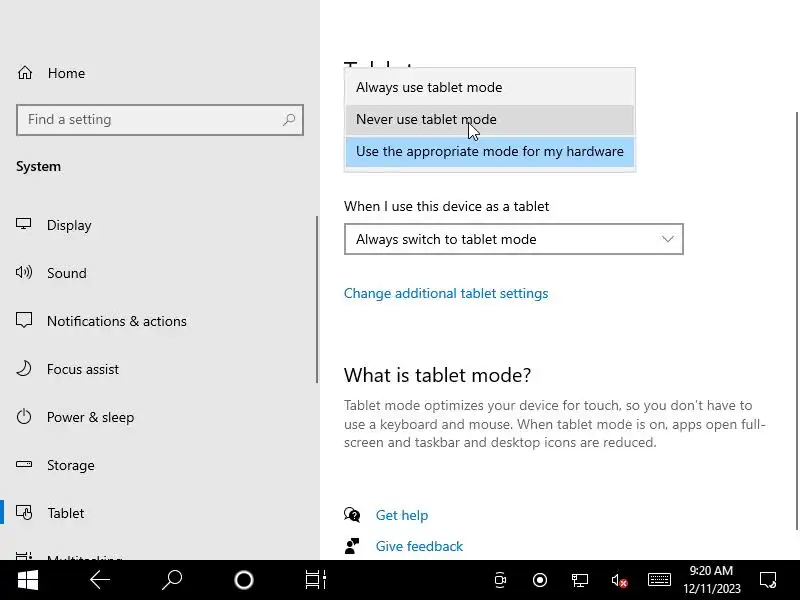The width and height of the screenshot is (800, 600).
Task: Click the muted volume tray icon
Action: [619, 580]
